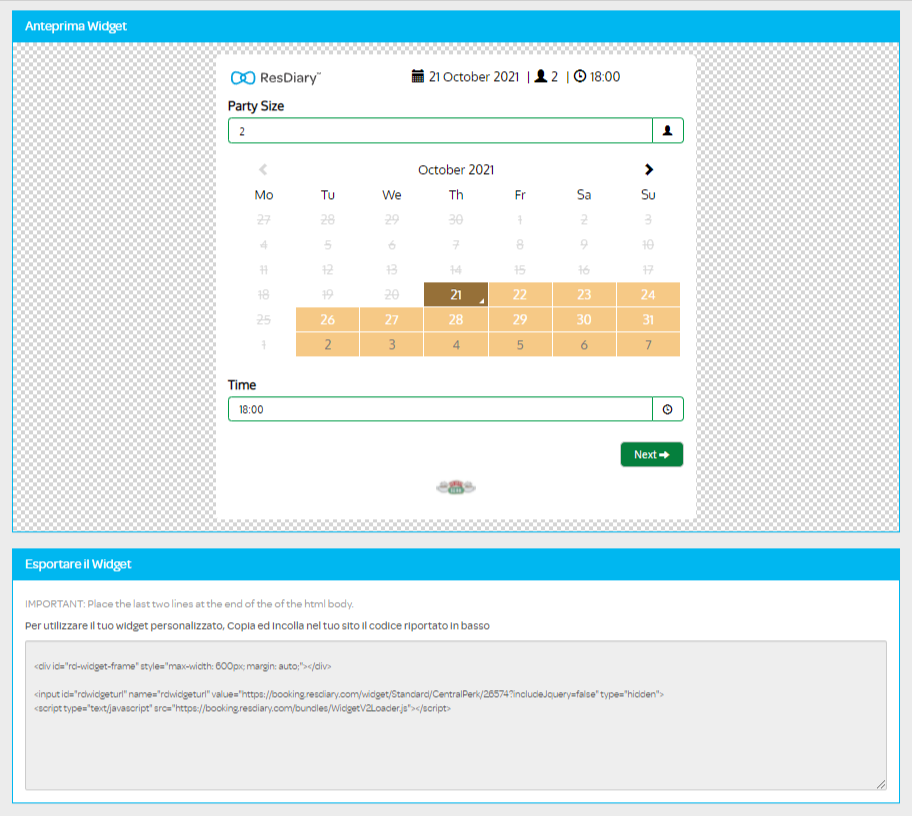Select October 26 in the calendar
Screen dimensions: 912x816
[327, 319]
